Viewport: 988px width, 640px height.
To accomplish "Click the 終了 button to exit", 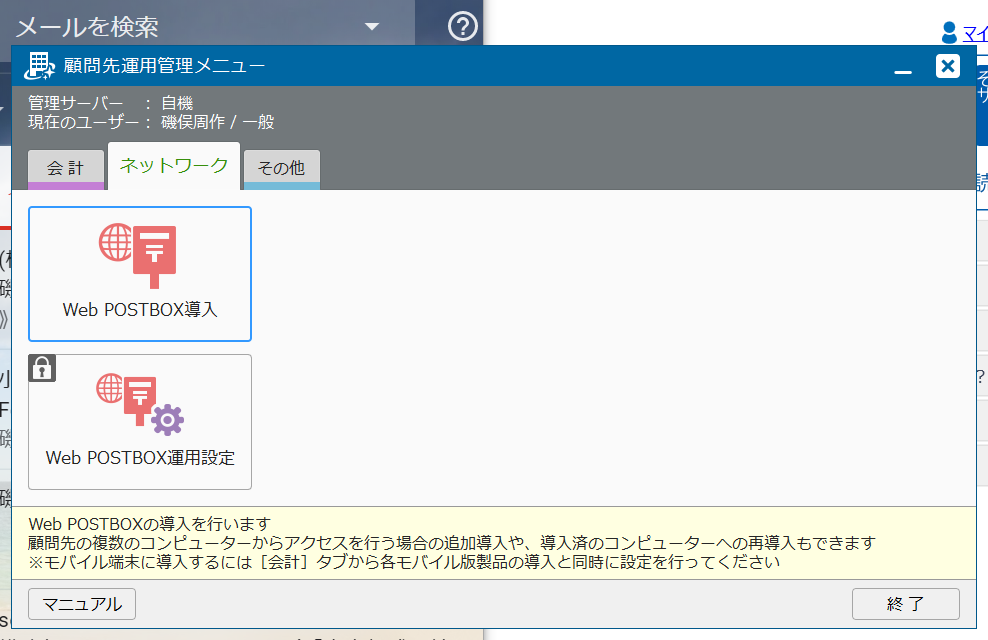I will click(905, 604).
